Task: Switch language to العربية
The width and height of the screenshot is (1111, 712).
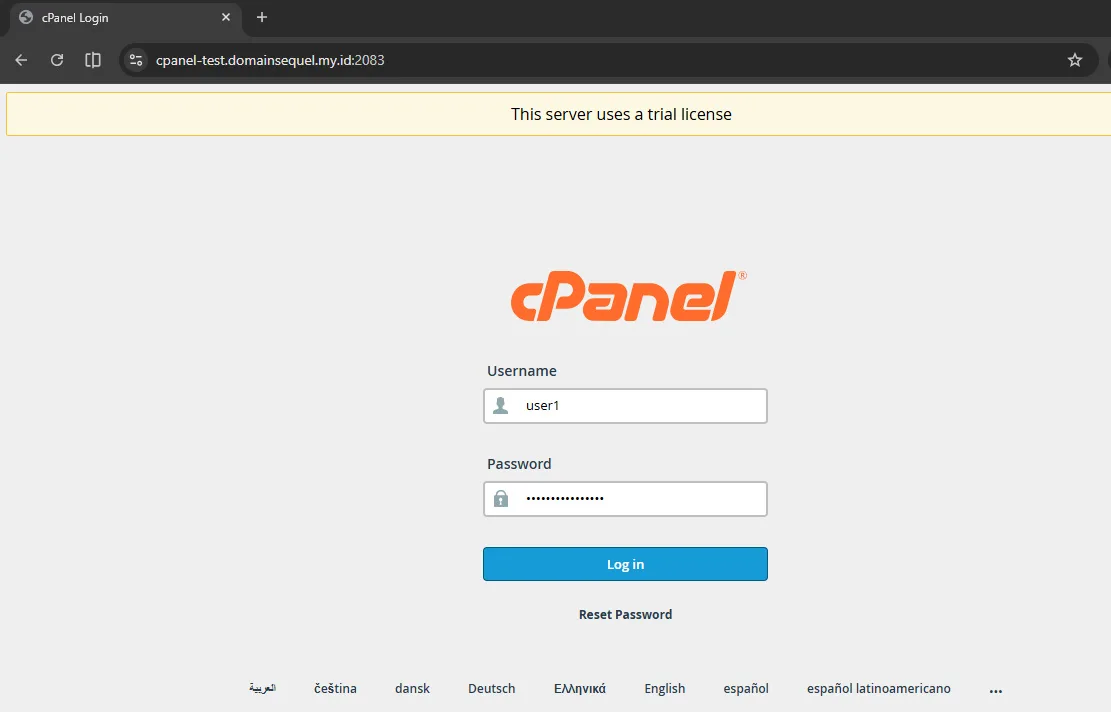Action: pos(262,688)
